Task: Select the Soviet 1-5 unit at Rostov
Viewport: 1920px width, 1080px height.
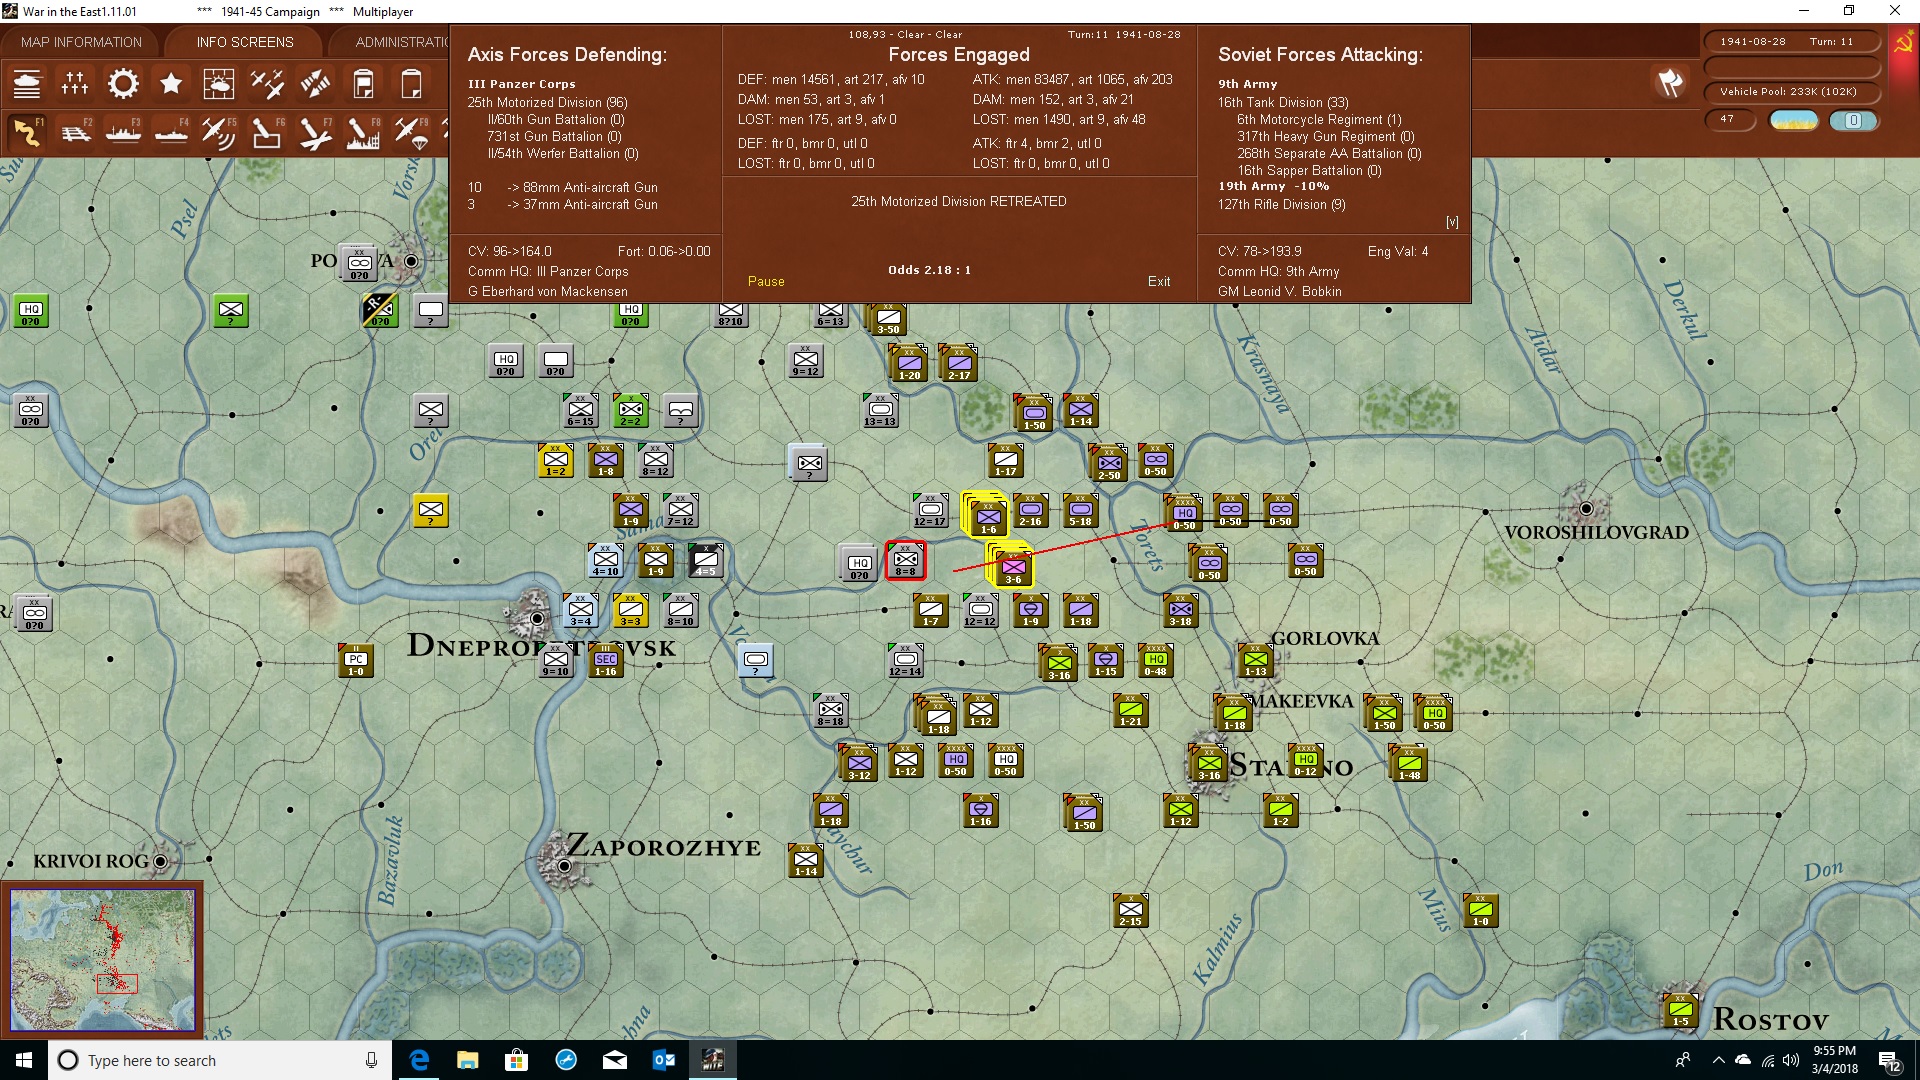Action: 1681,1011
